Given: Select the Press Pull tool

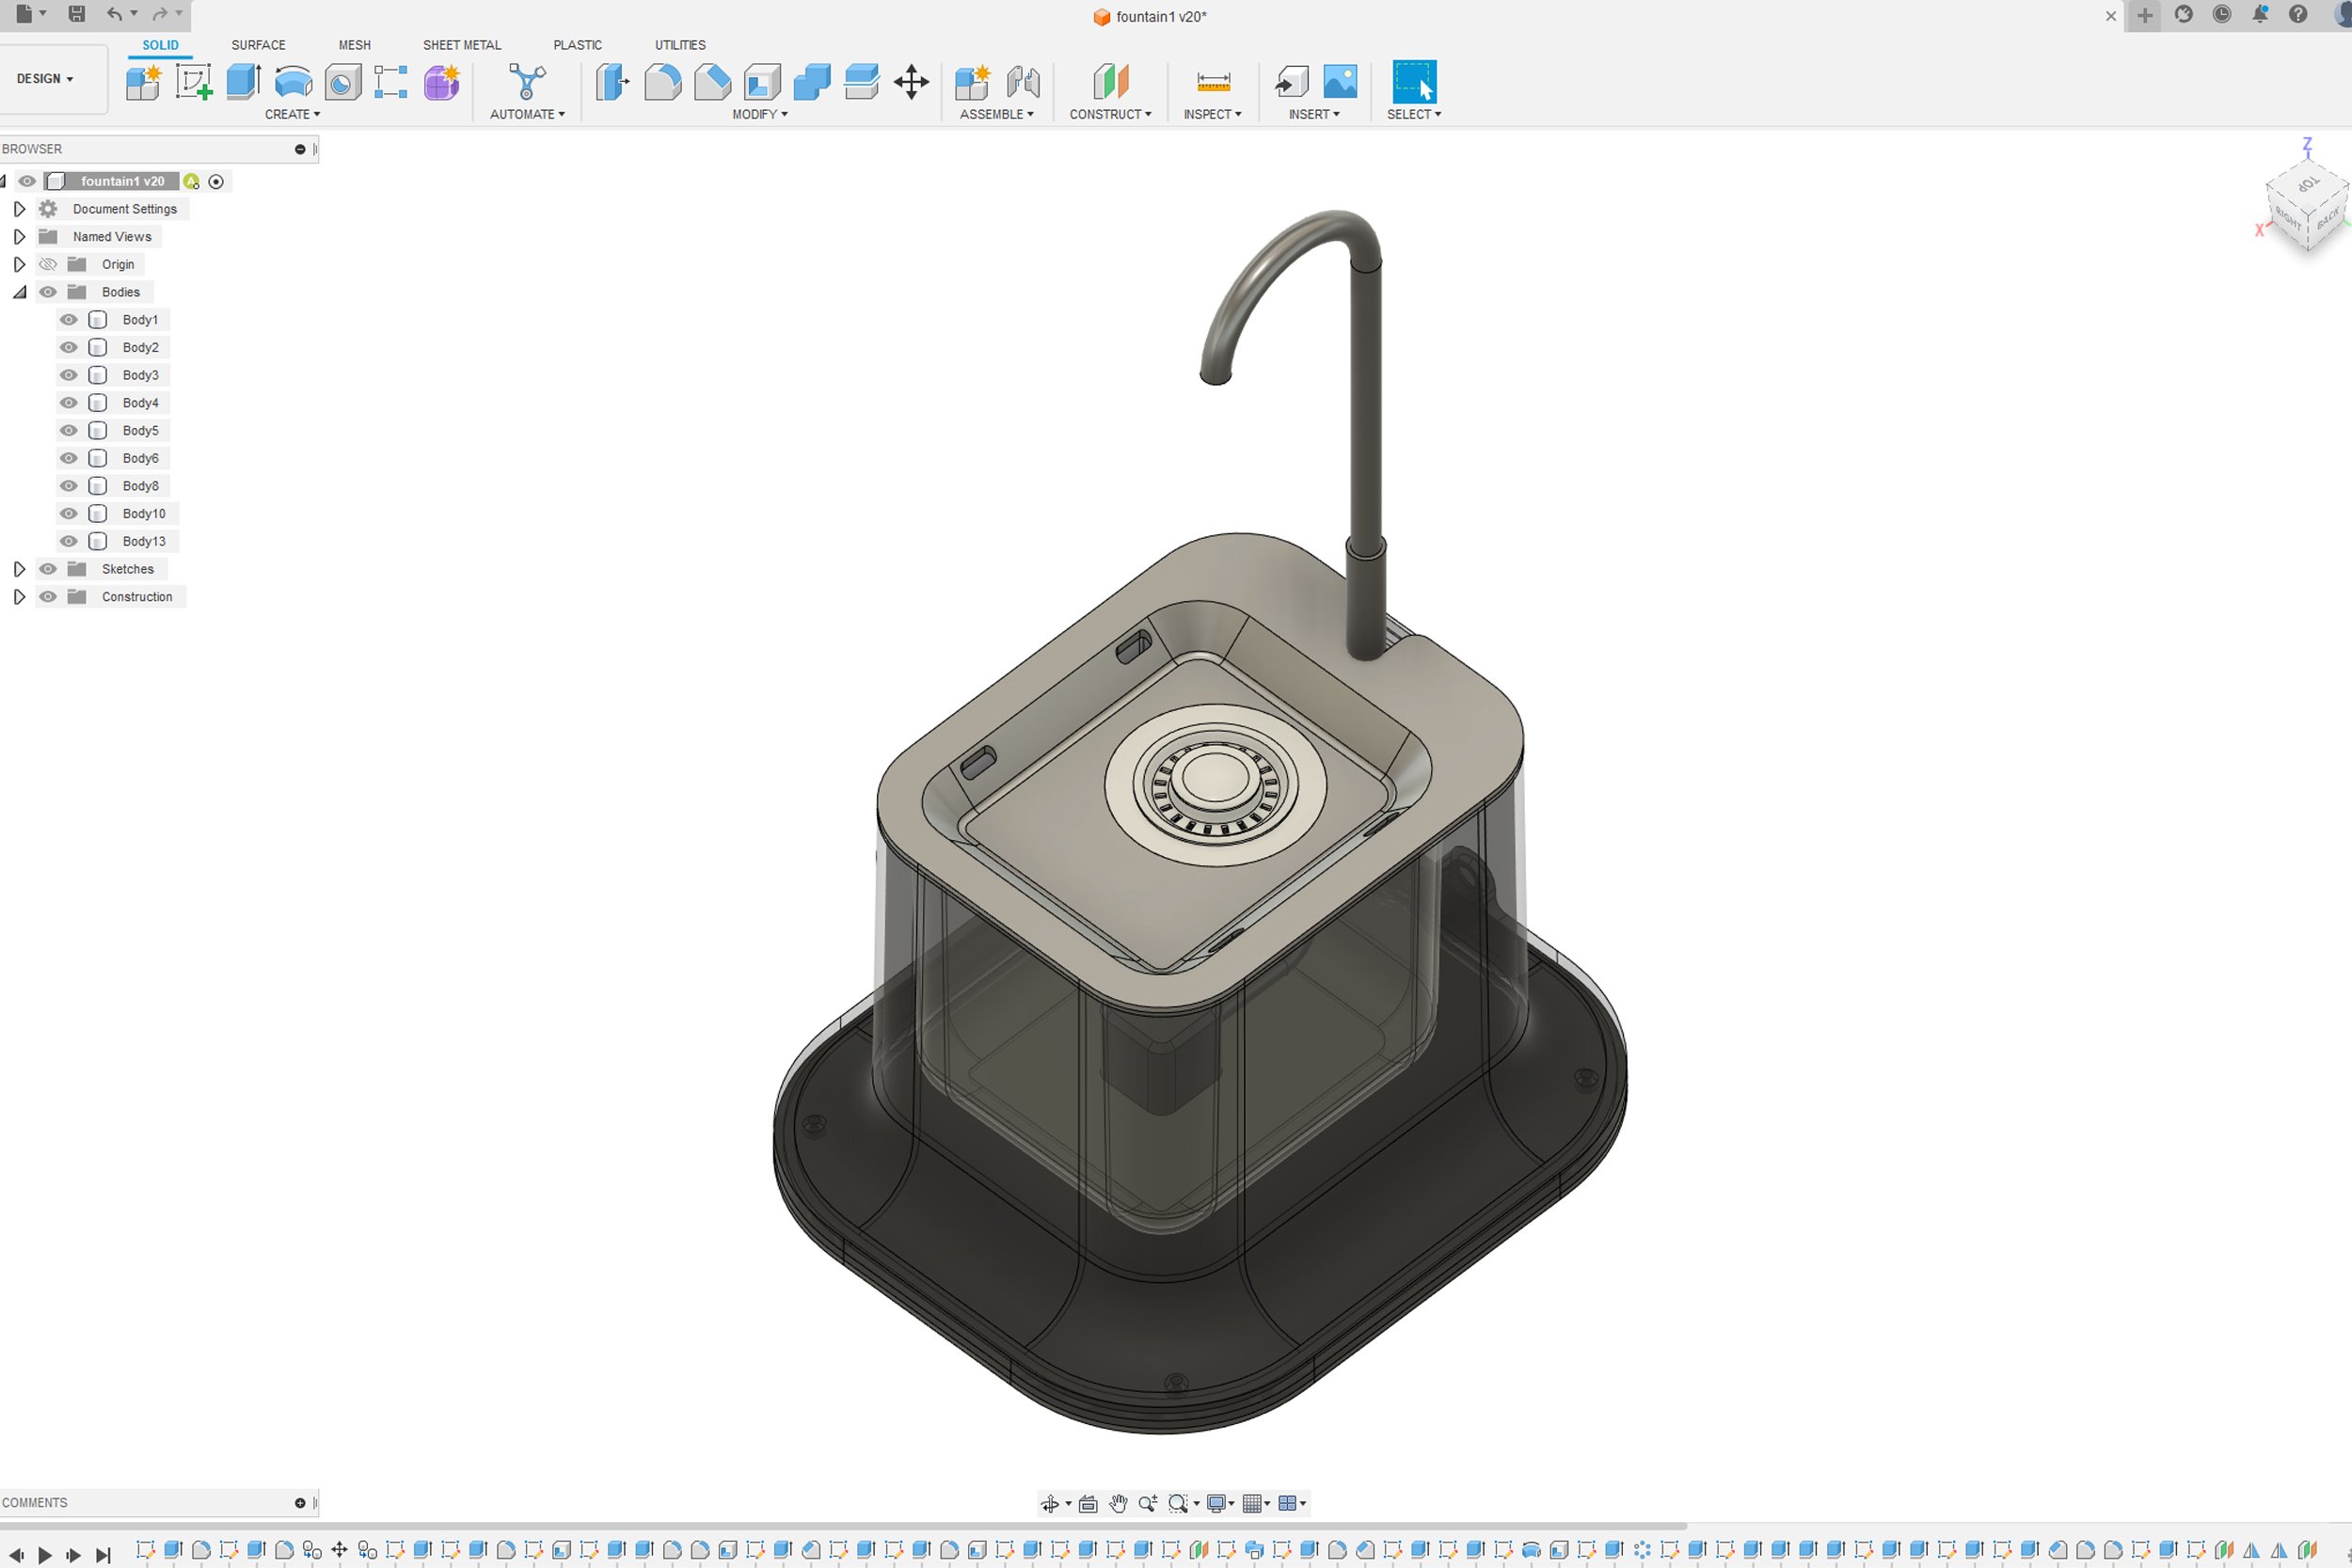Looking at the screenshot, I should point(613,82).
